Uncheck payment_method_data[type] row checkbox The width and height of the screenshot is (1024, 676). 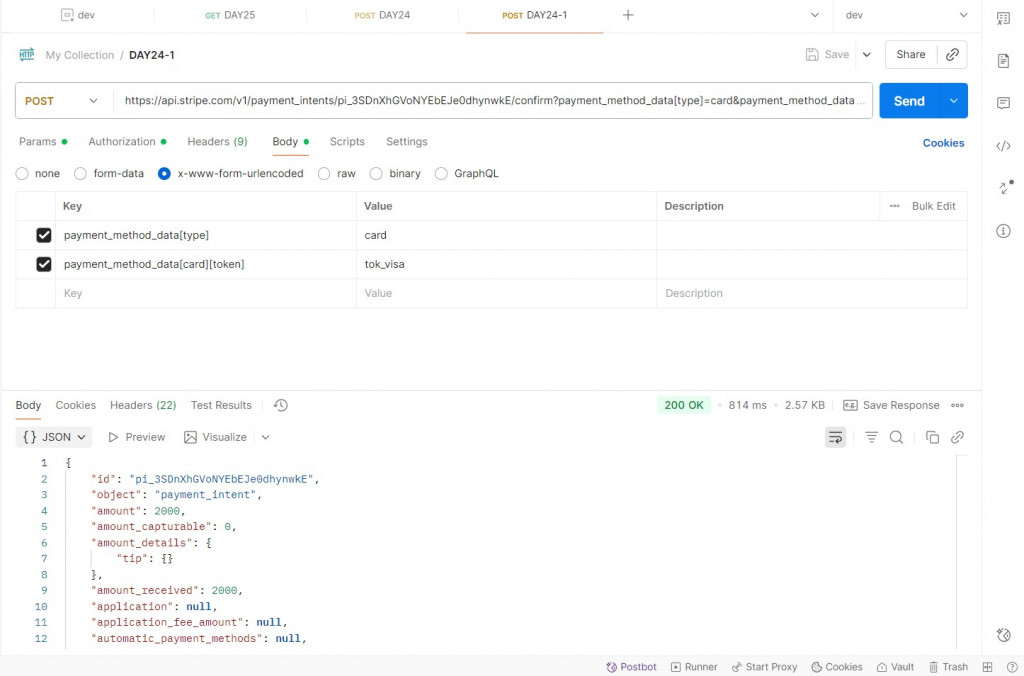44,235
